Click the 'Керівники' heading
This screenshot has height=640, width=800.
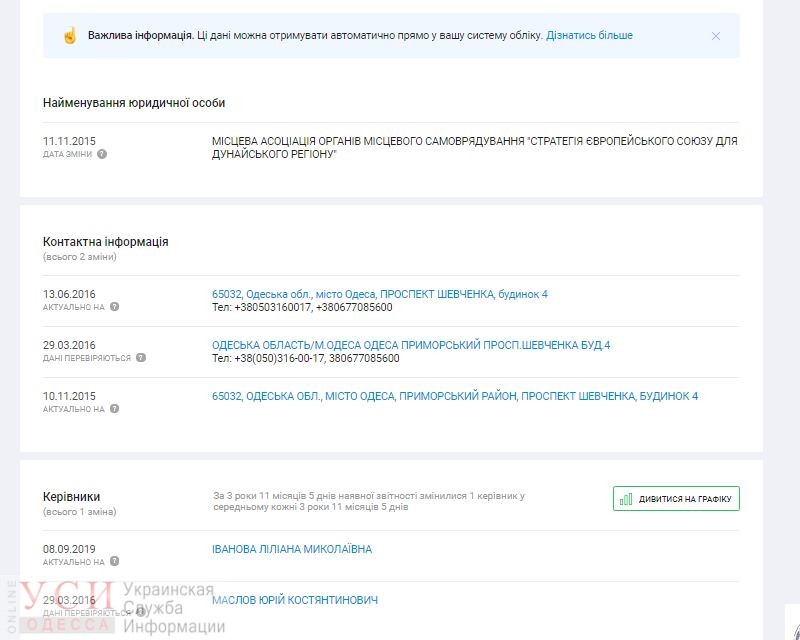click(x=71, y=497)
